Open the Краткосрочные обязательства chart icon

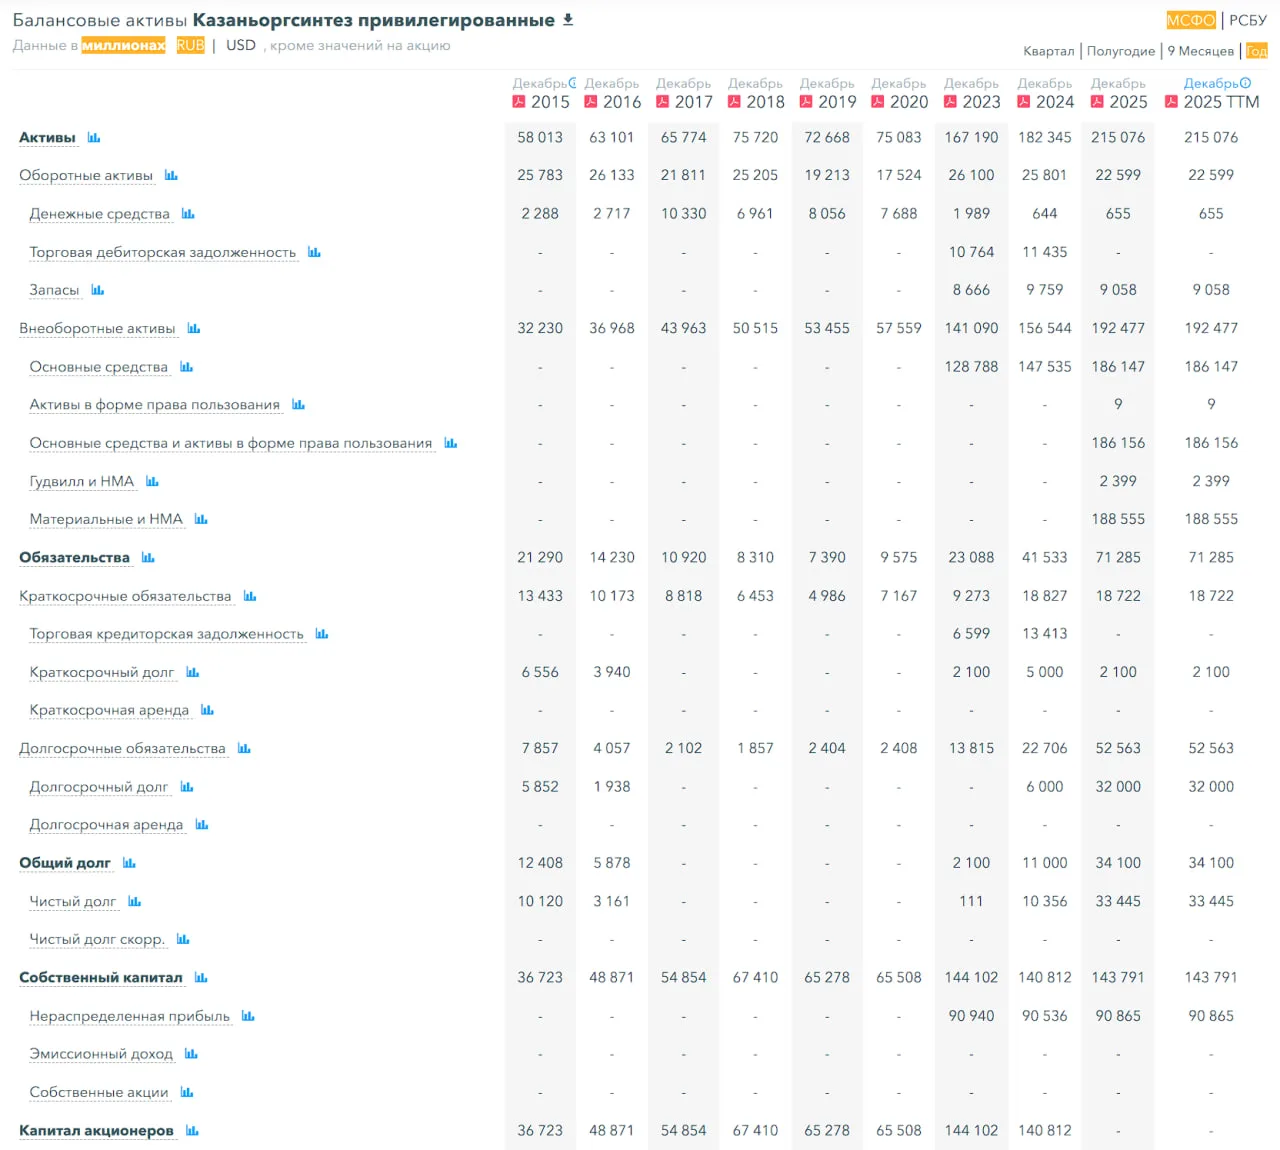[x=250, y=596]
